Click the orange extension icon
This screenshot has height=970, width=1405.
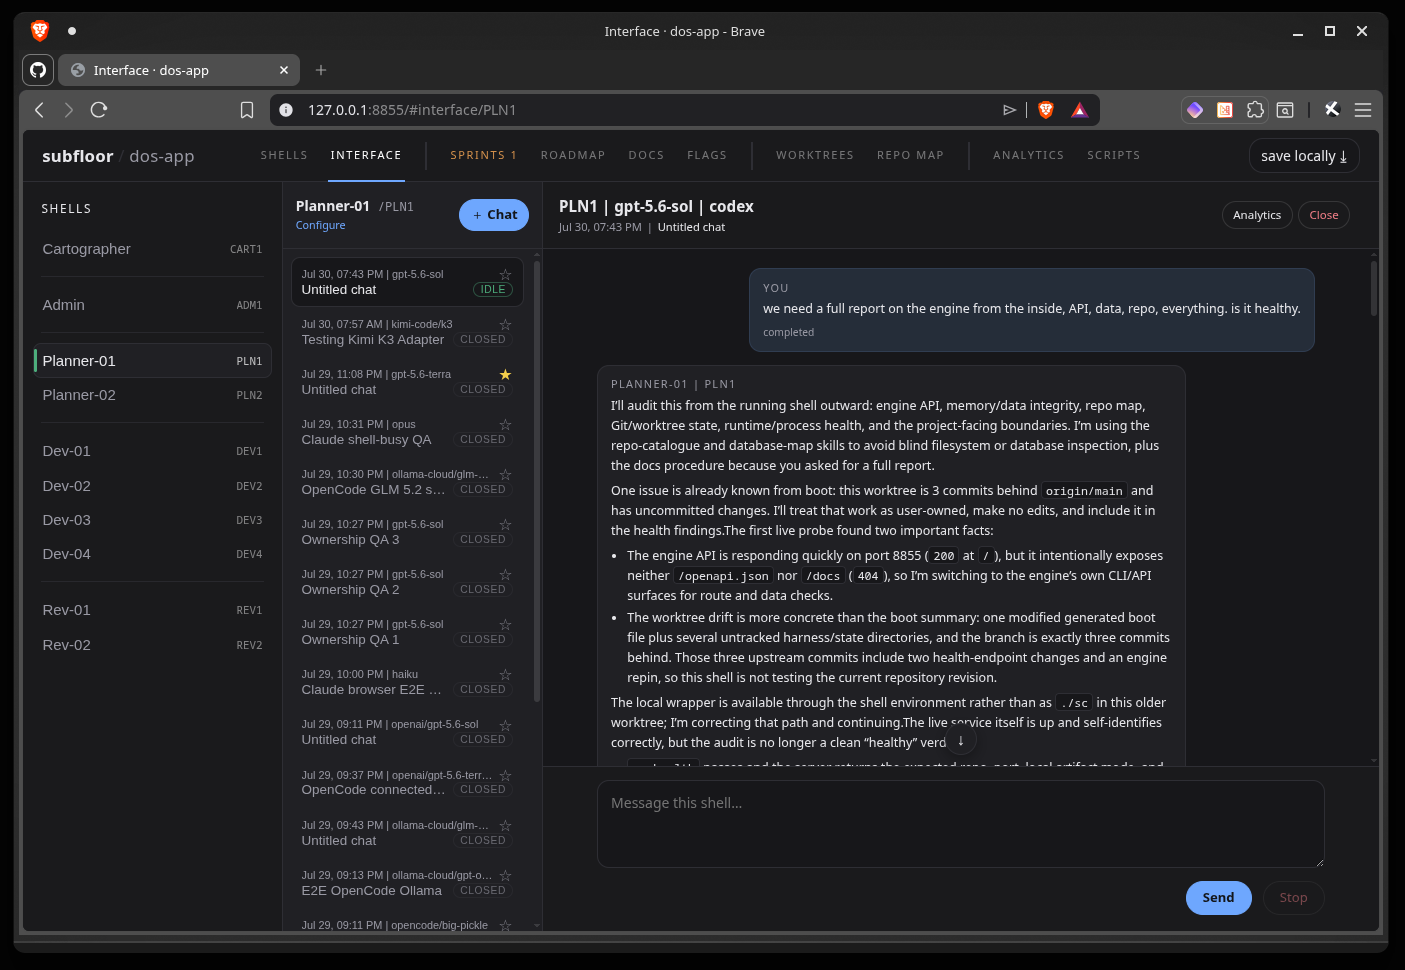coord(1225,110)
